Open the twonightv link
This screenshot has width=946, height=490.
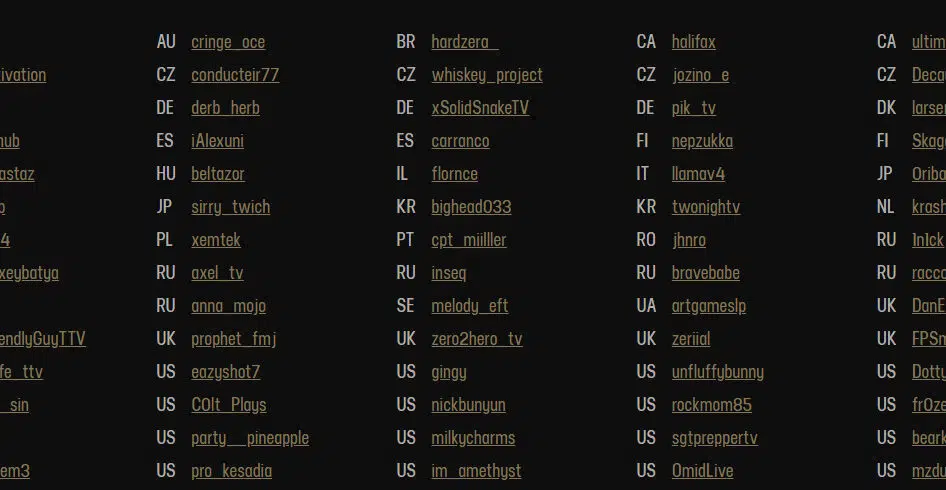706,207
